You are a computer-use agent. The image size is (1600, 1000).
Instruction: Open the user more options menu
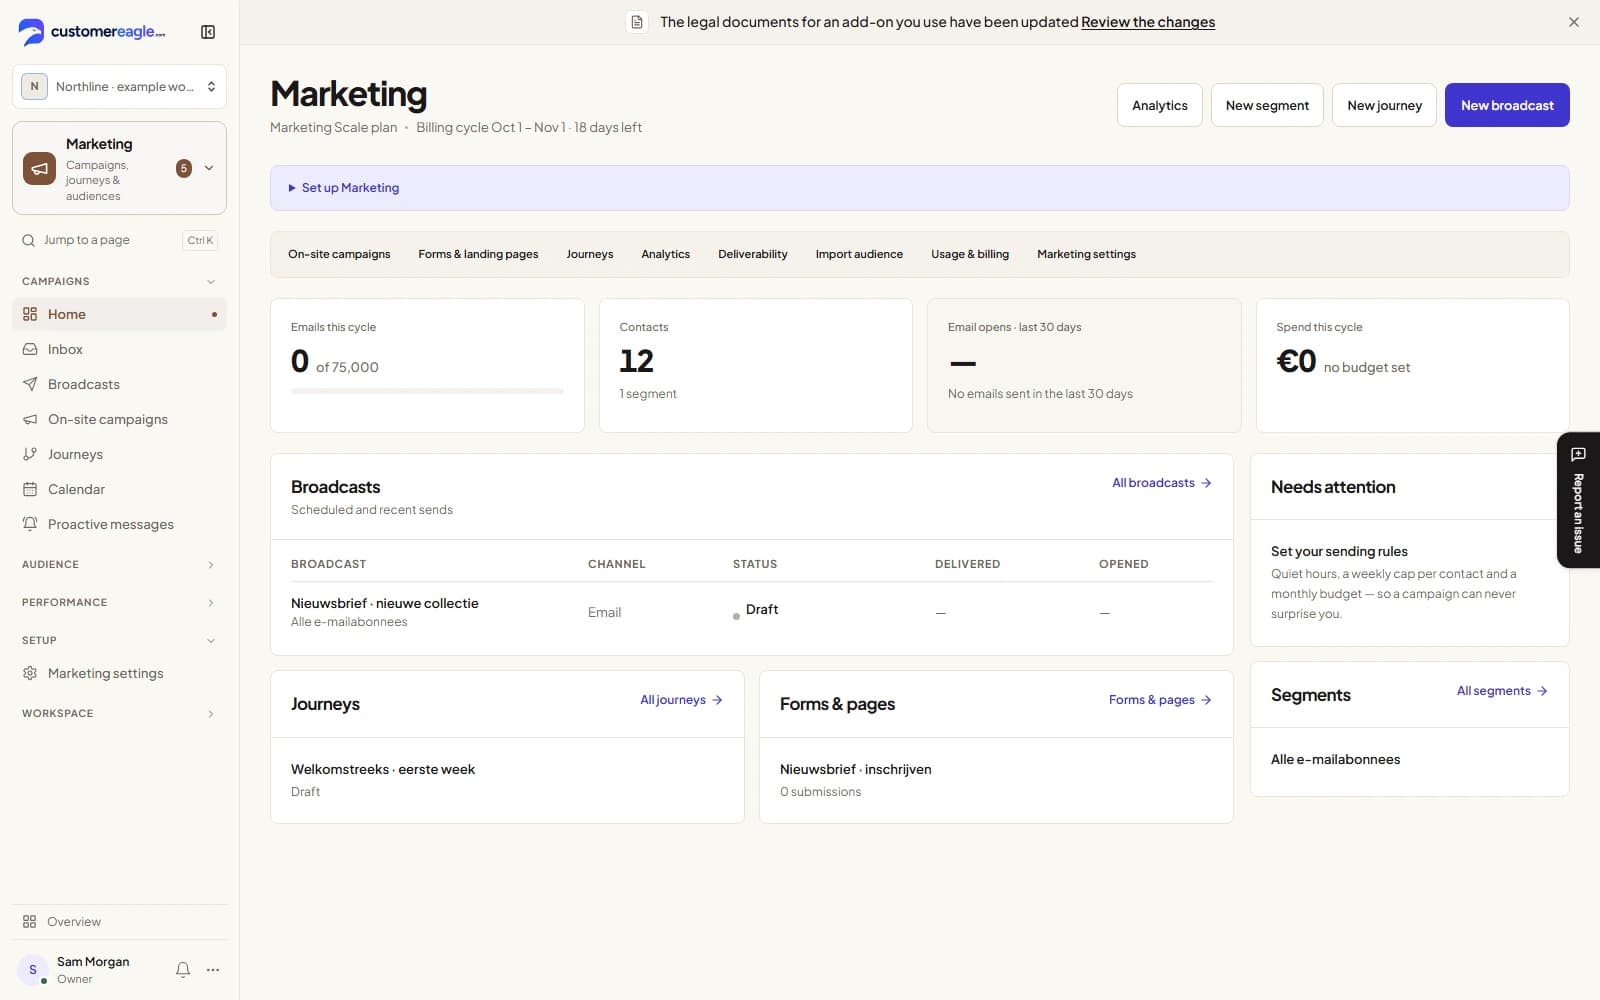tap(213, 970)
